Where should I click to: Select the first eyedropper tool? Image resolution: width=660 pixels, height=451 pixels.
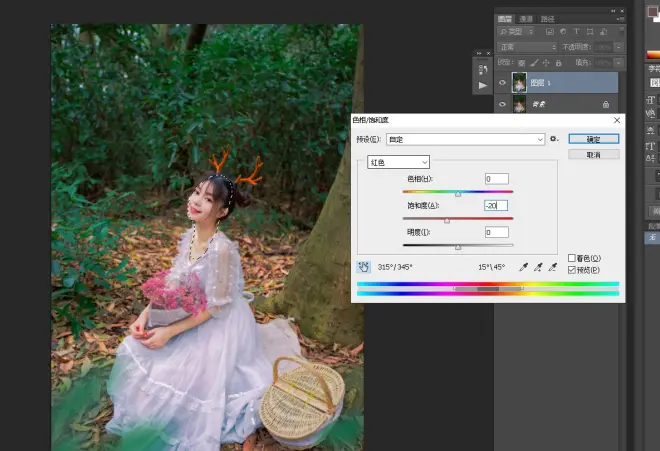point(525,267)
